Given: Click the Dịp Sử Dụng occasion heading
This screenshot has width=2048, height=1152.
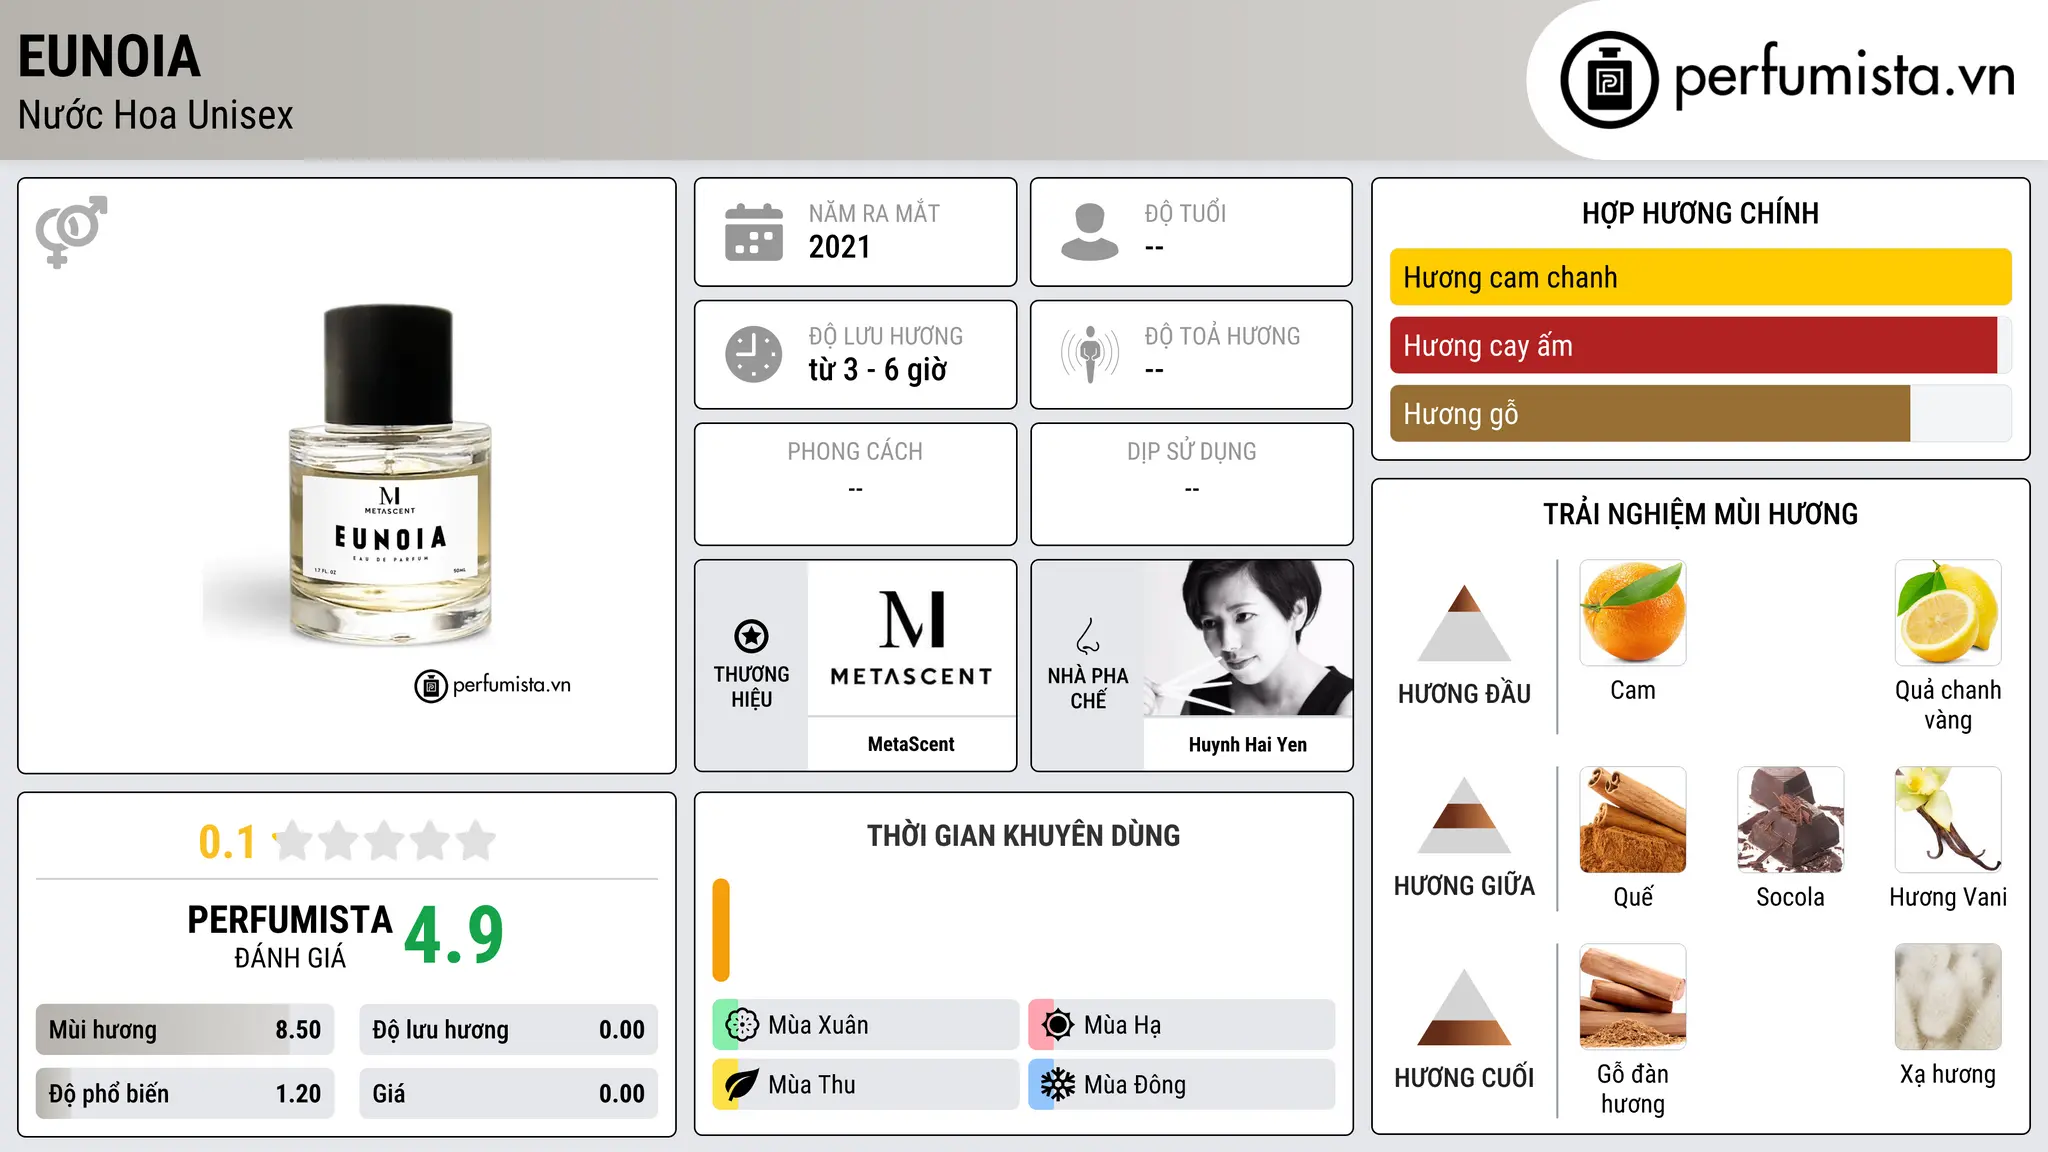Looking at the screenshot, I should (1191, 452).
